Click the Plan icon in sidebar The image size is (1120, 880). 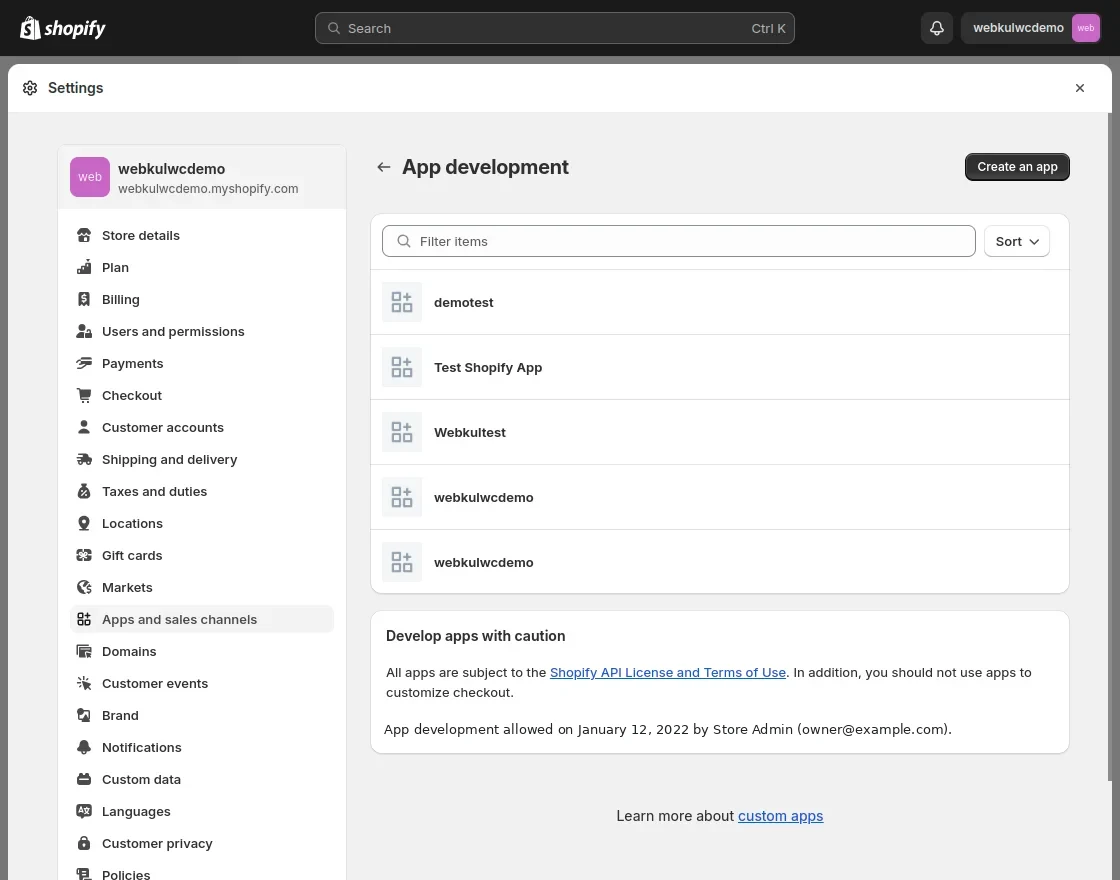pos(84,267)
